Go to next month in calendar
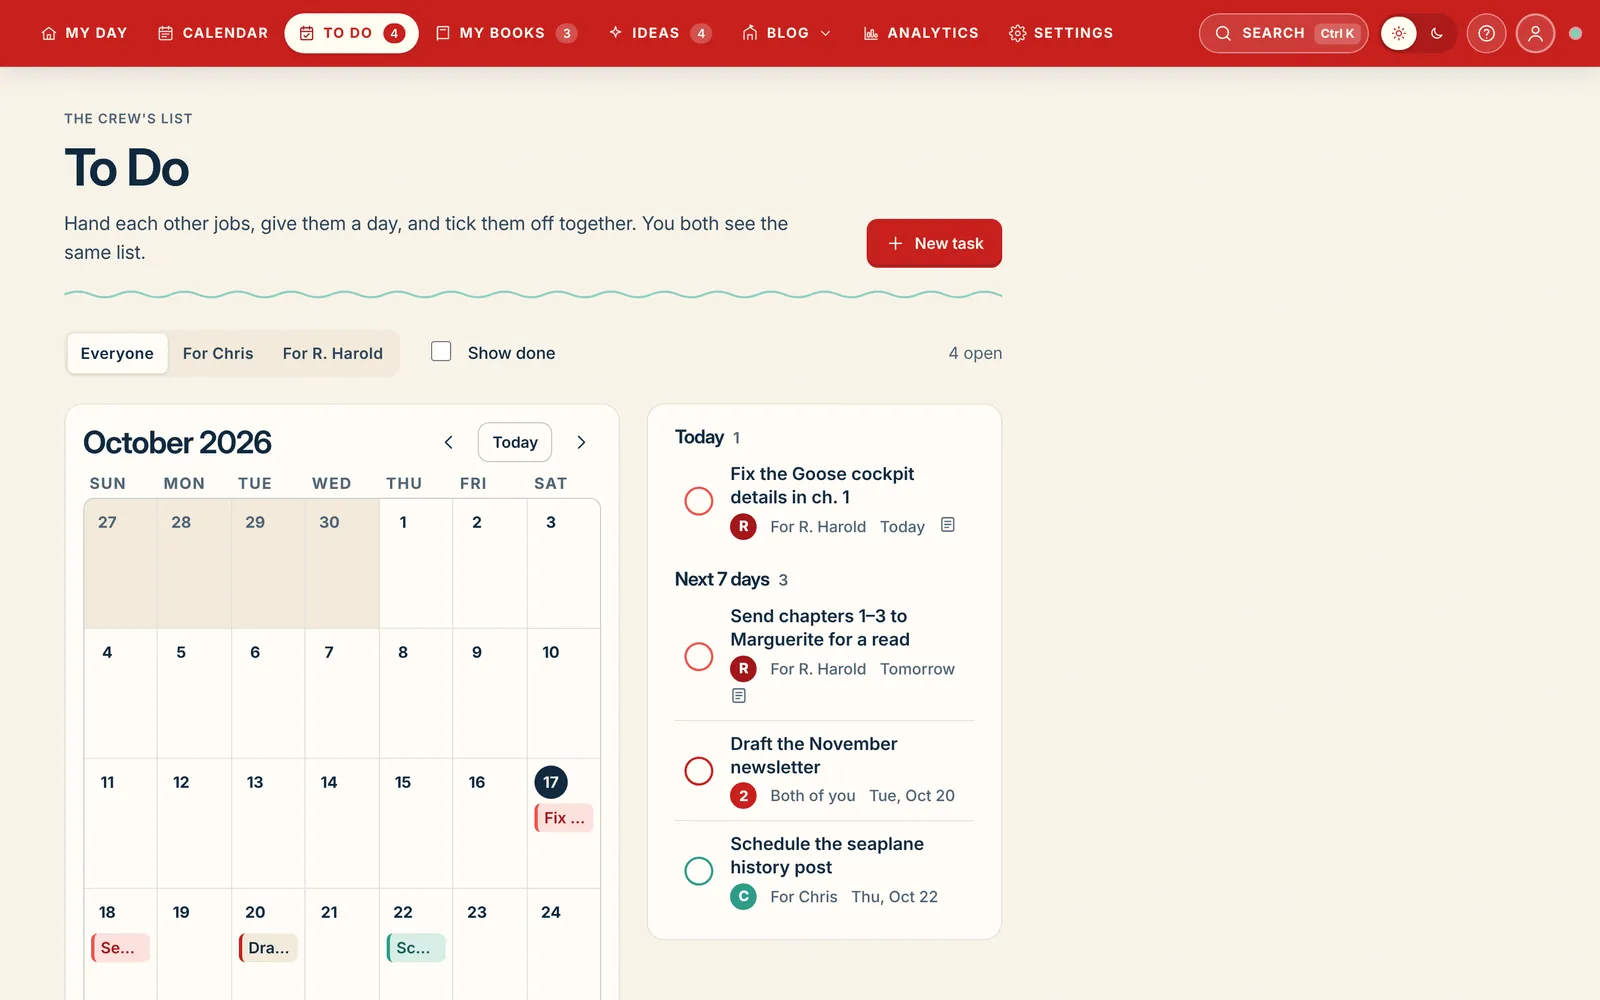The width and height of the screenshot is (1600, 1000). click(581, 442)
